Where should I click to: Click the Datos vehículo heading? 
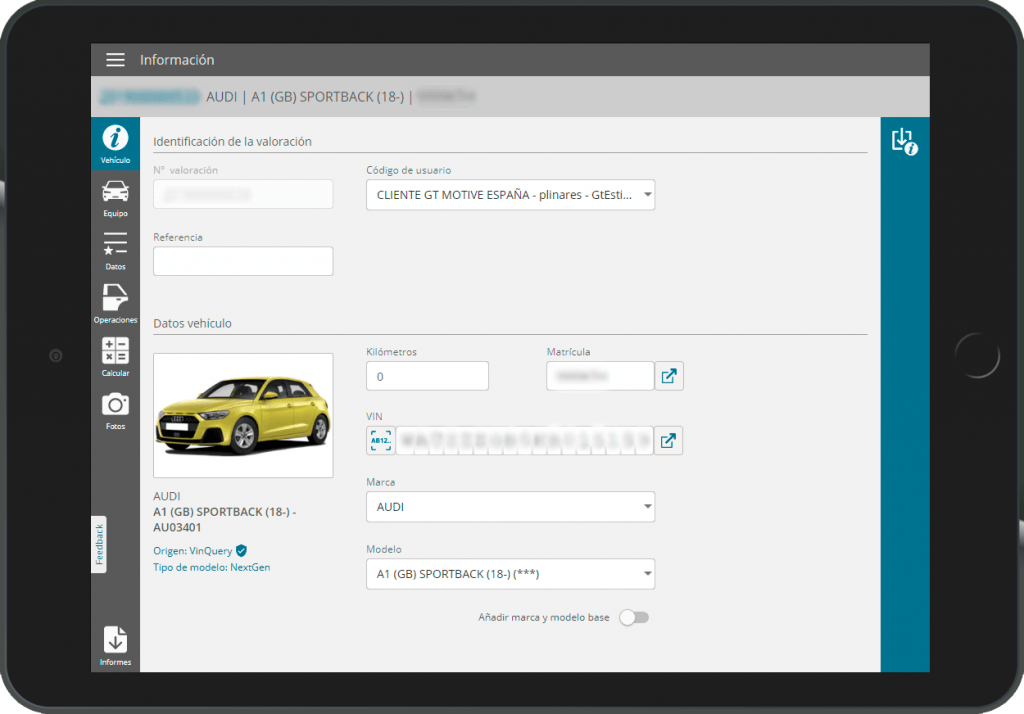pyautogui.click(x=193, y=323)
